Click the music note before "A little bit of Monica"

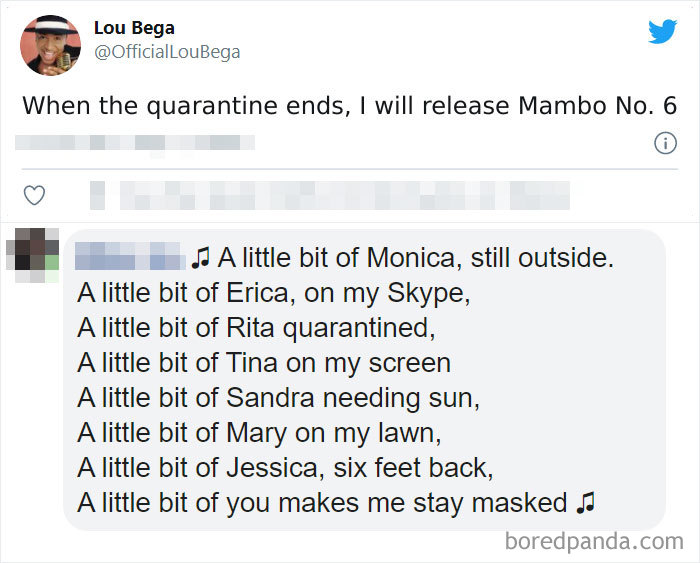200,258
